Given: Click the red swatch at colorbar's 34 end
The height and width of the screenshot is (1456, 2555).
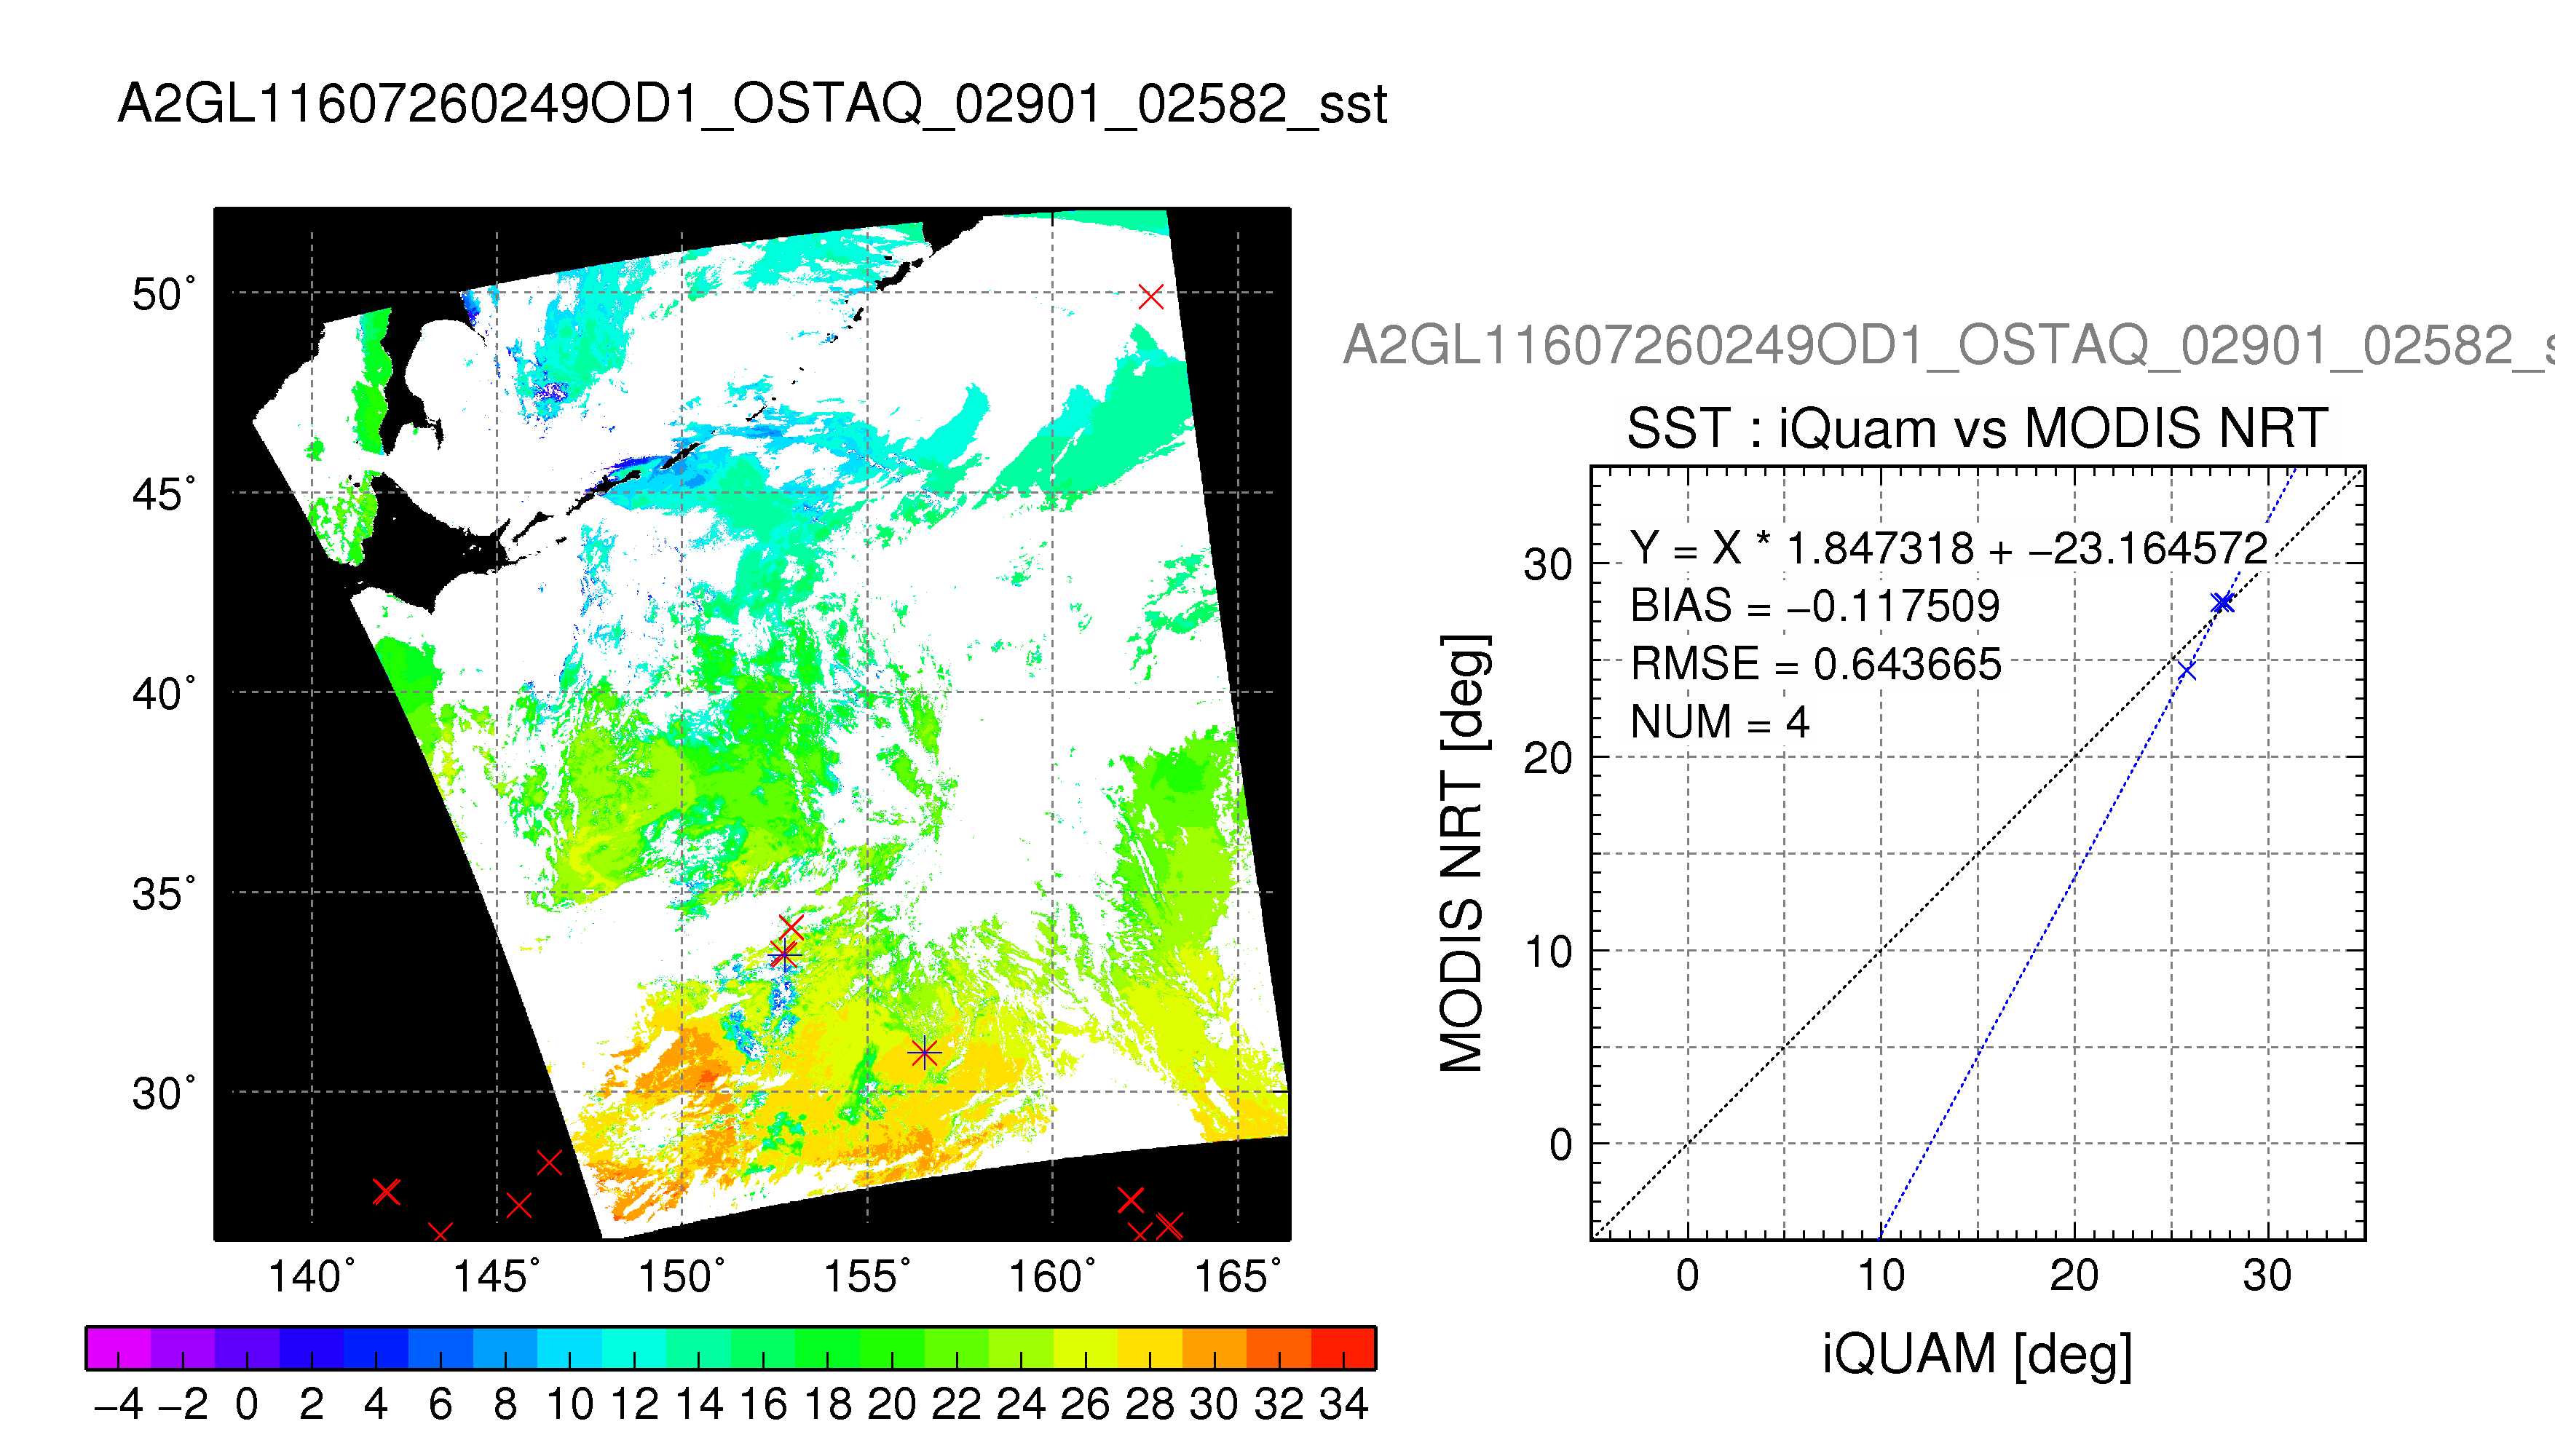Looking at the screenshot, I should tap(1343, 1348).
